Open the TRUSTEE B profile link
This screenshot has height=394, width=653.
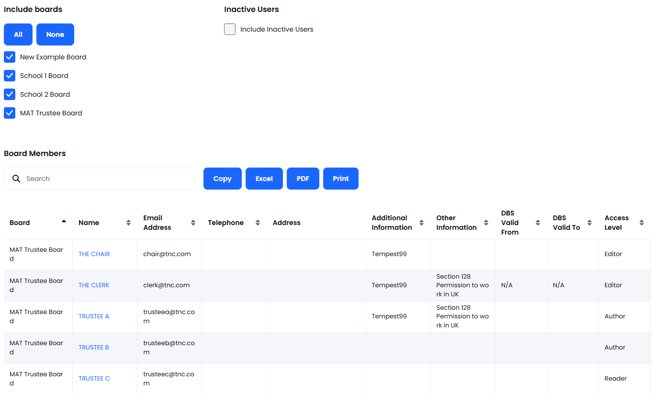(x=94, y=347)
